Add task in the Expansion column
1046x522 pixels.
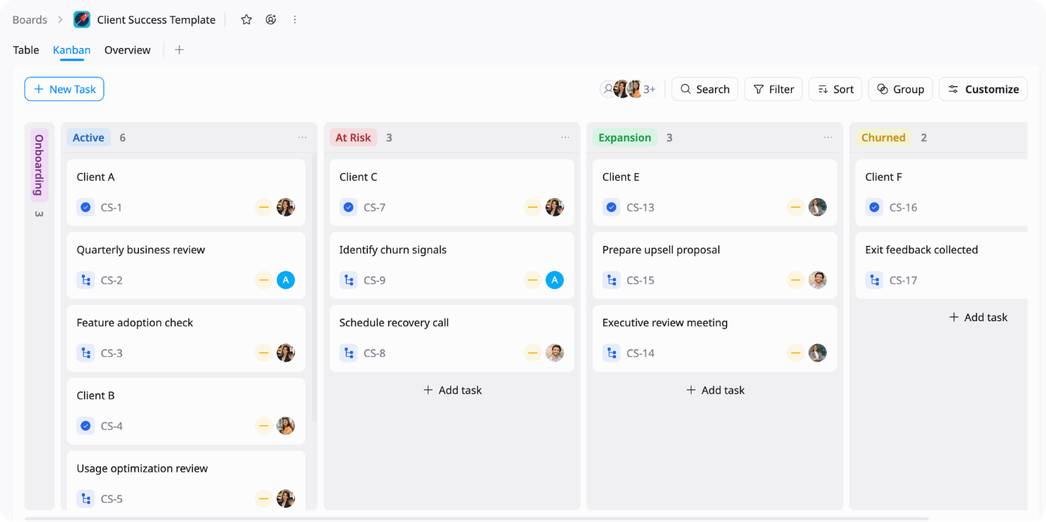(x=715, y=390)
